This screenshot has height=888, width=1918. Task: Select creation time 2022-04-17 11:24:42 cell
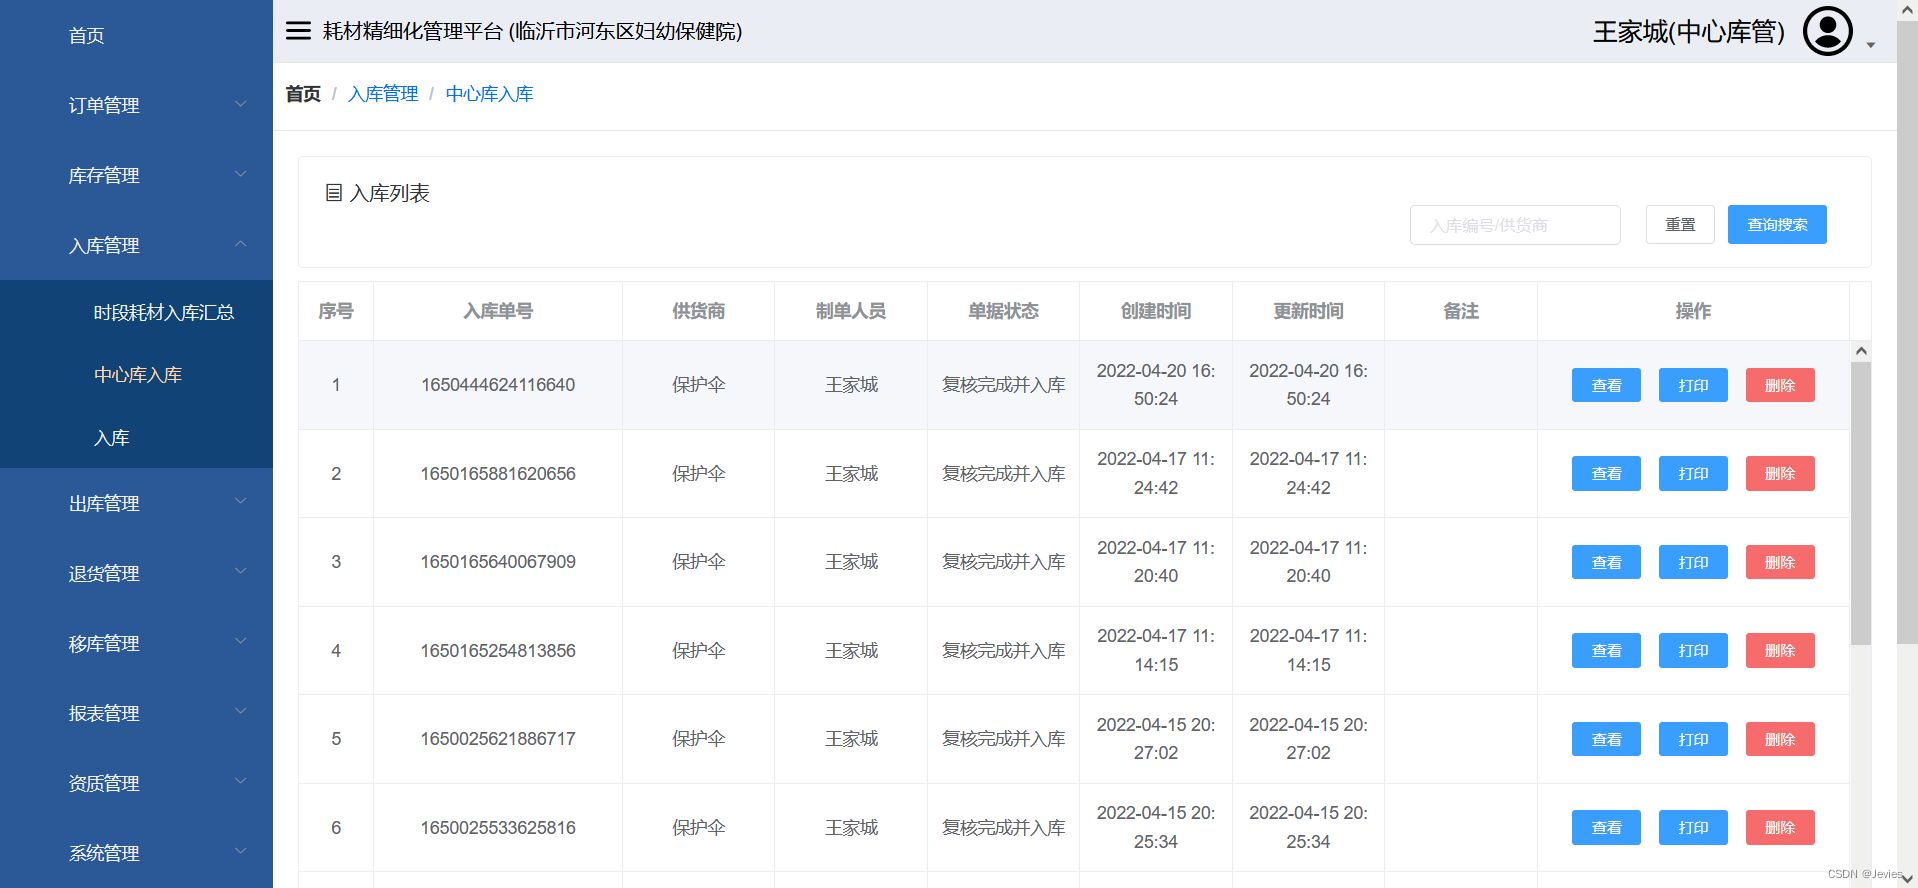pyautogui.click(x=1156, y=473)
